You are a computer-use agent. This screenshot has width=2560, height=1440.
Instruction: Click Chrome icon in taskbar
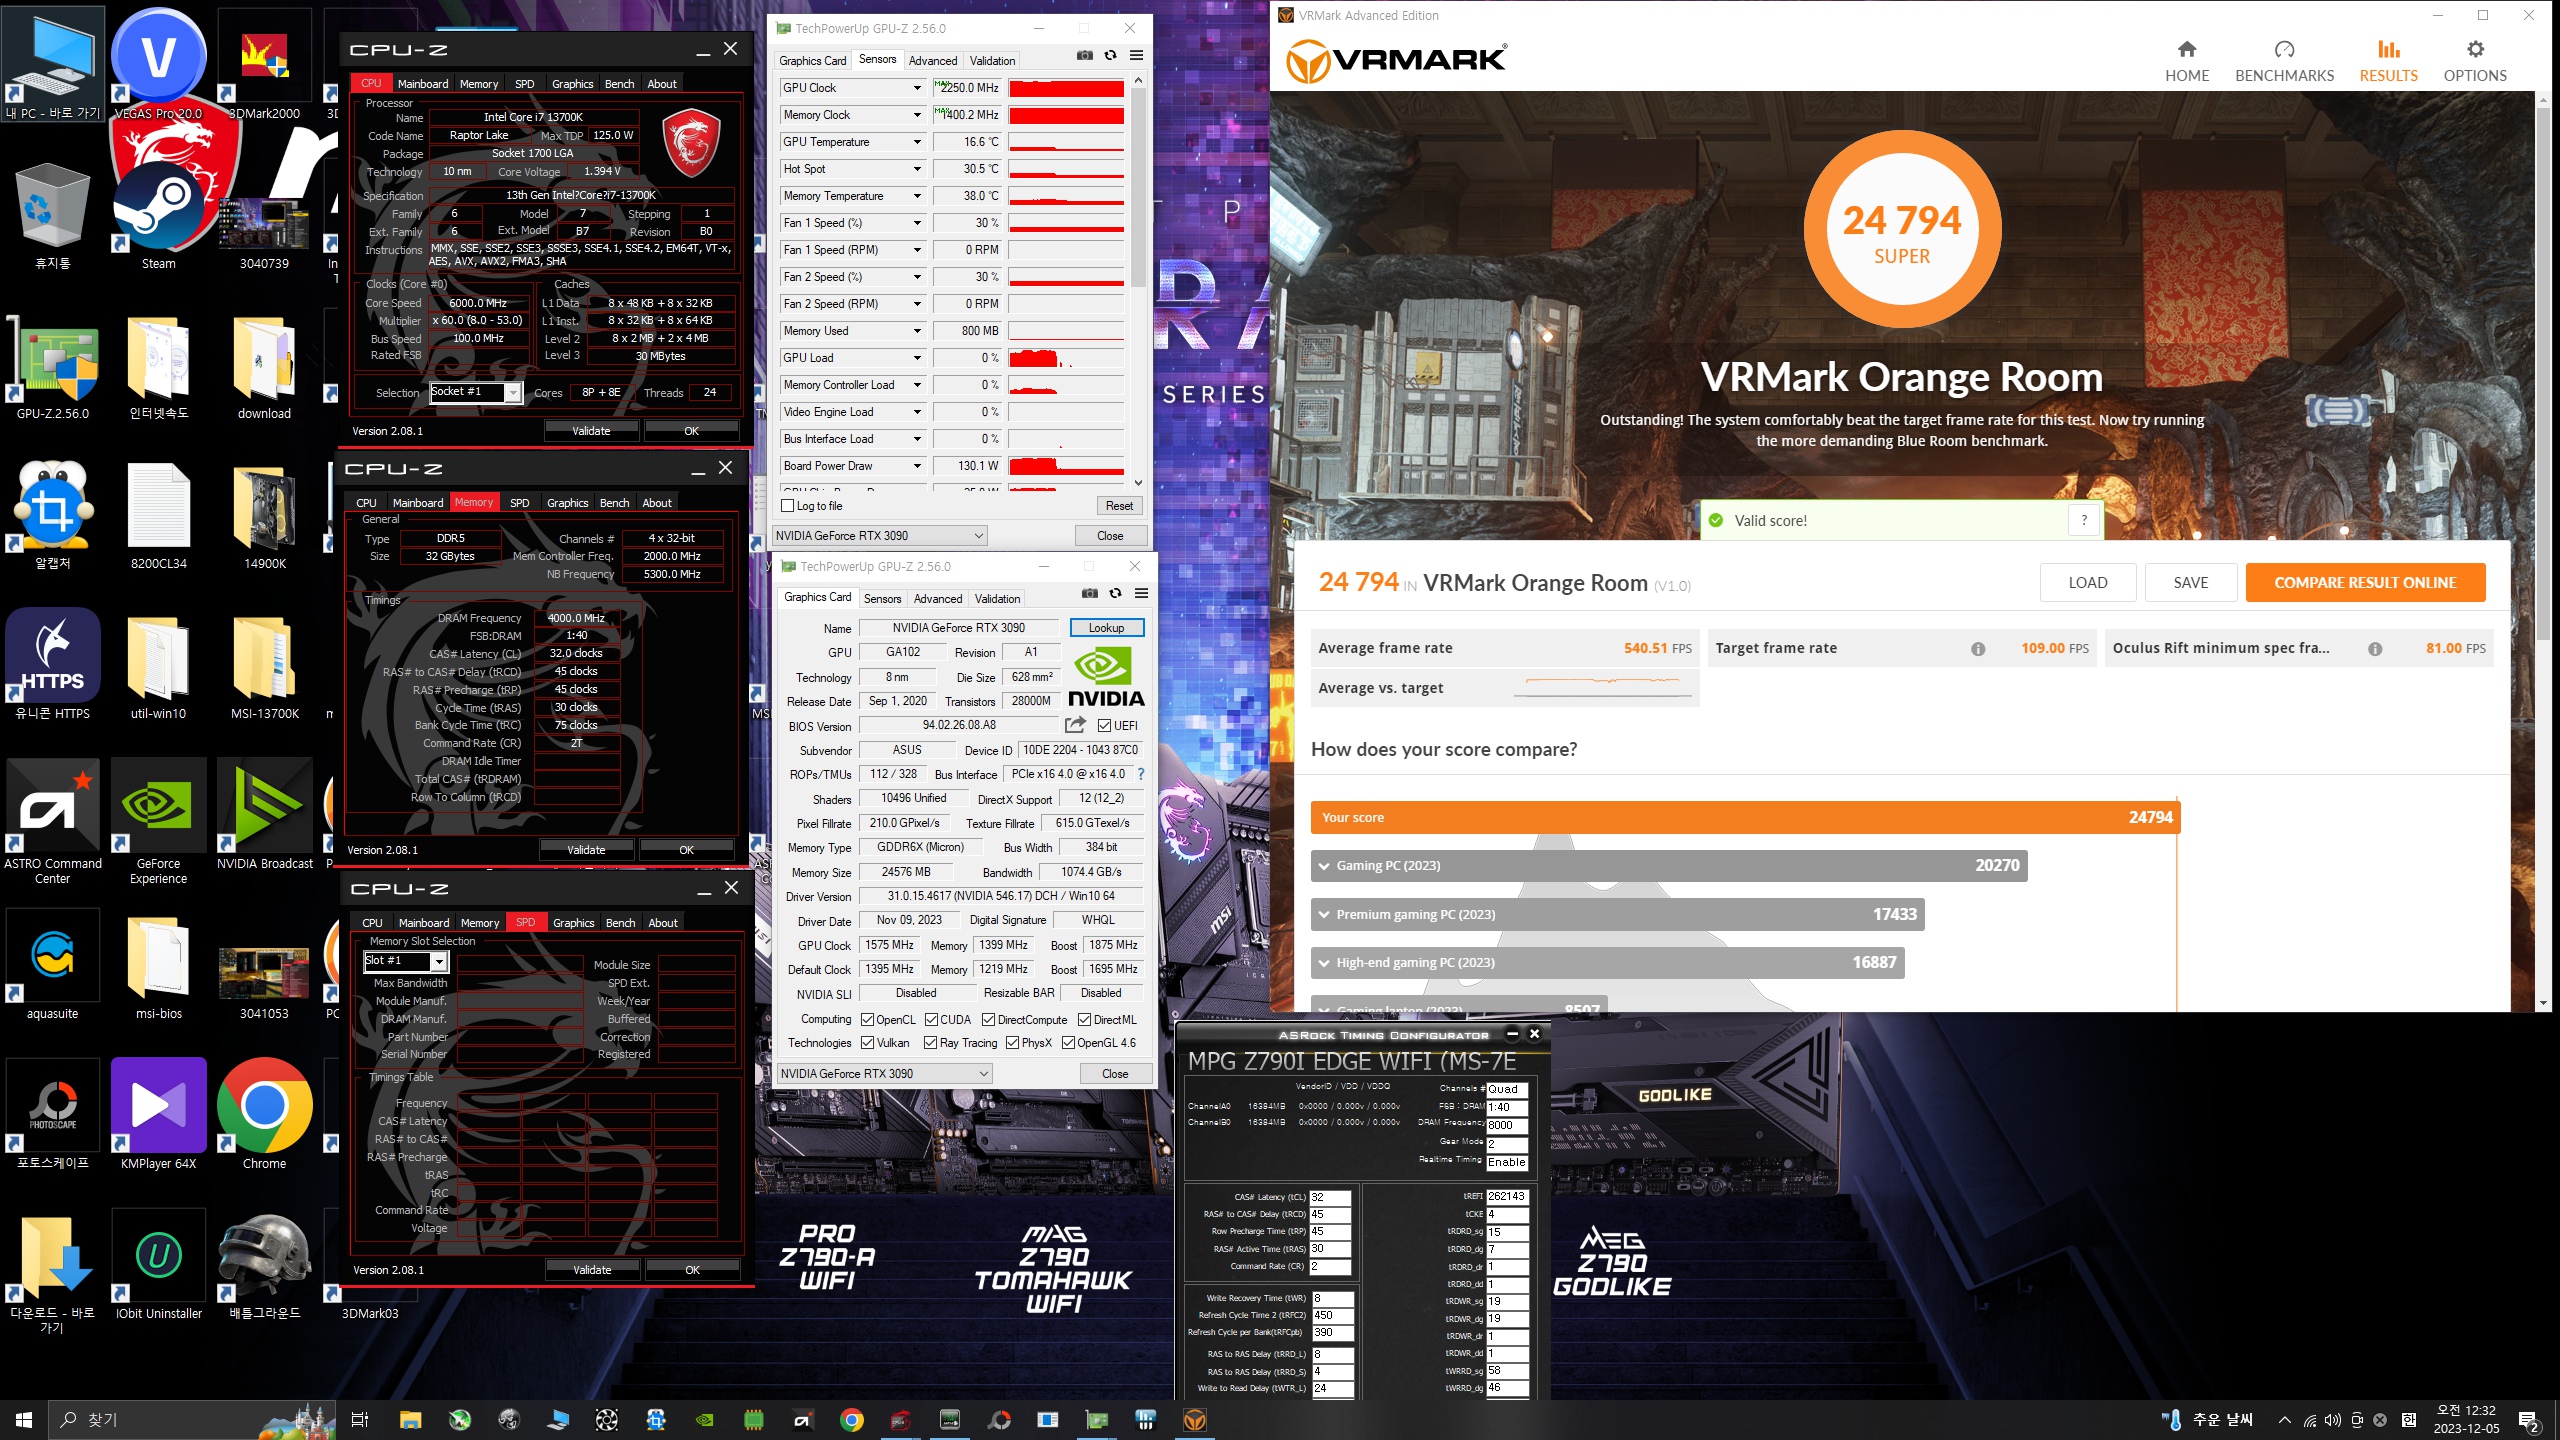(851, 1420)
